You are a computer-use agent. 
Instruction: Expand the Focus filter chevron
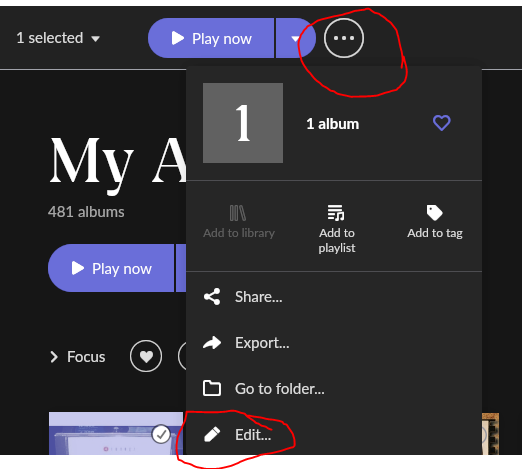54,357
